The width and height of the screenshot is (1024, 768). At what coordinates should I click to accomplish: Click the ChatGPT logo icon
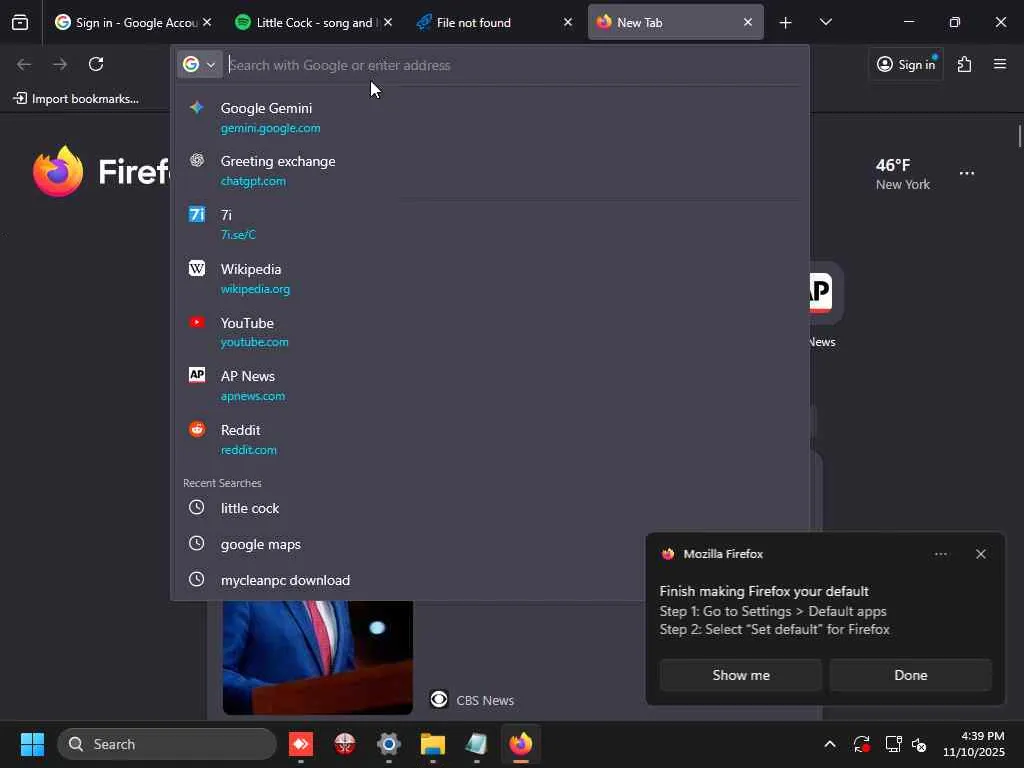click(197, 160)
